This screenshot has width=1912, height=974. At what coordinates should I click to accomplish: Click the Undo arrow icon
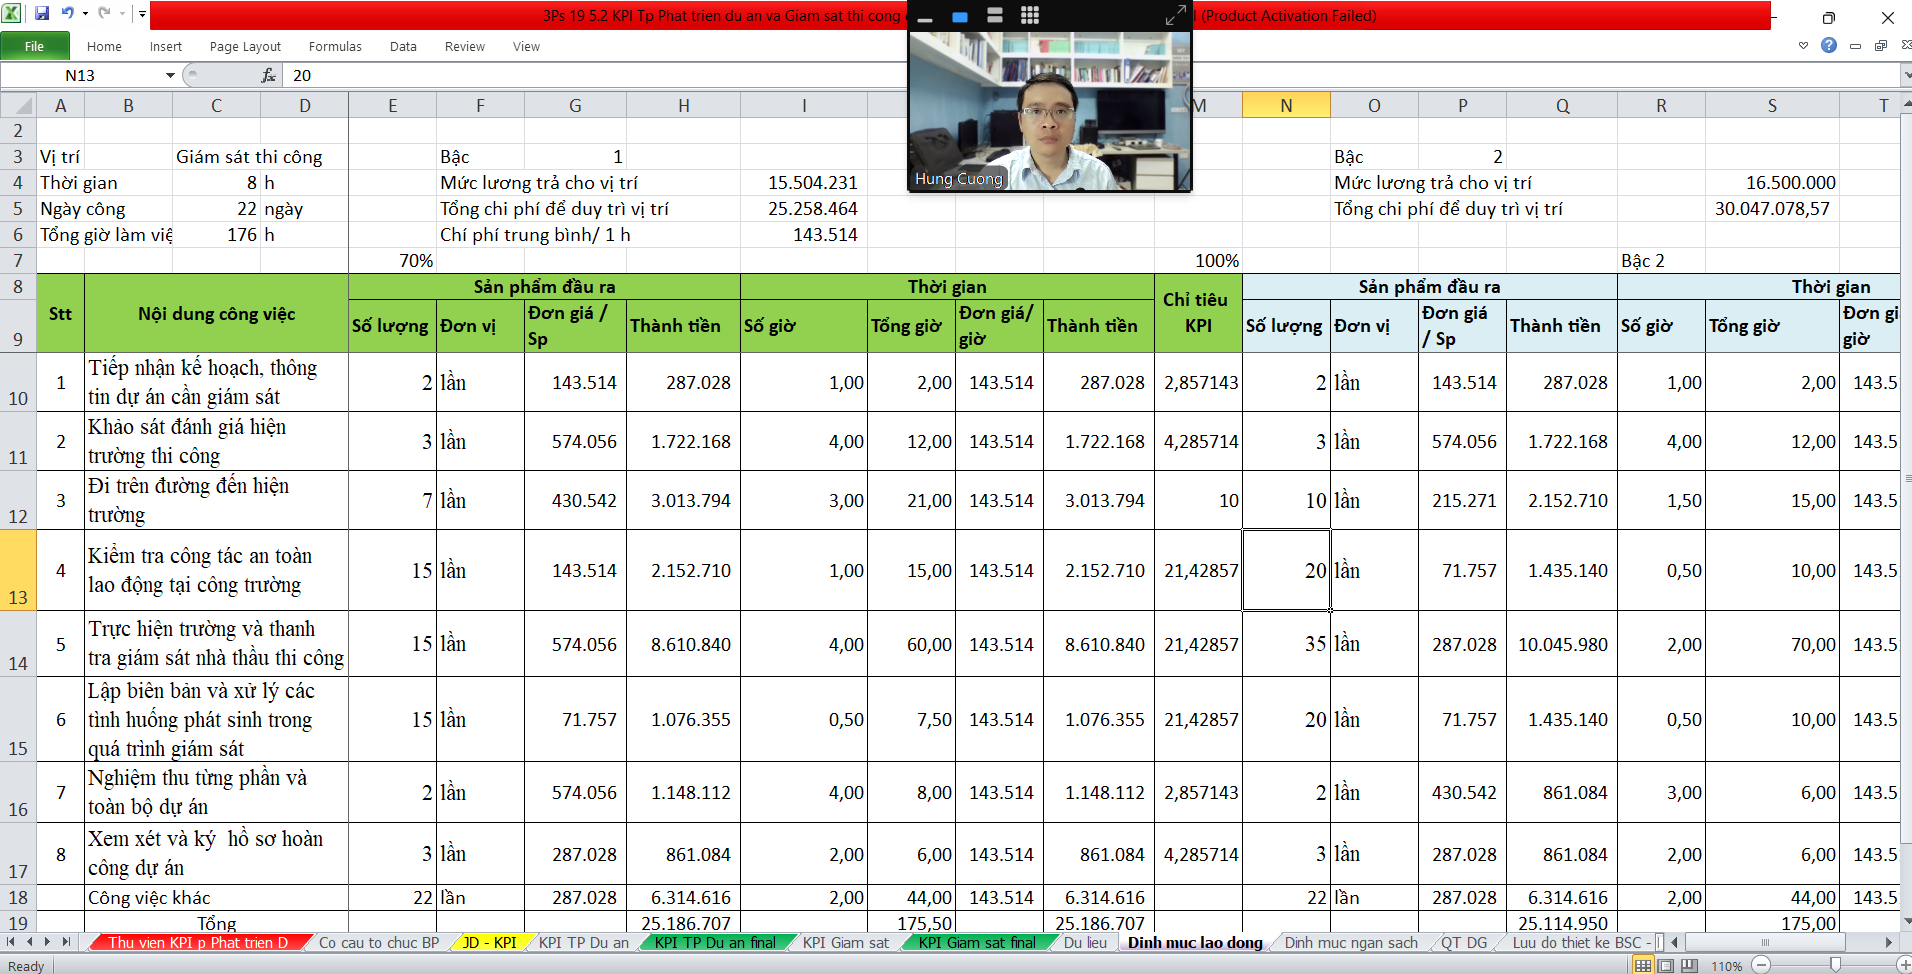tap(67, 14)
